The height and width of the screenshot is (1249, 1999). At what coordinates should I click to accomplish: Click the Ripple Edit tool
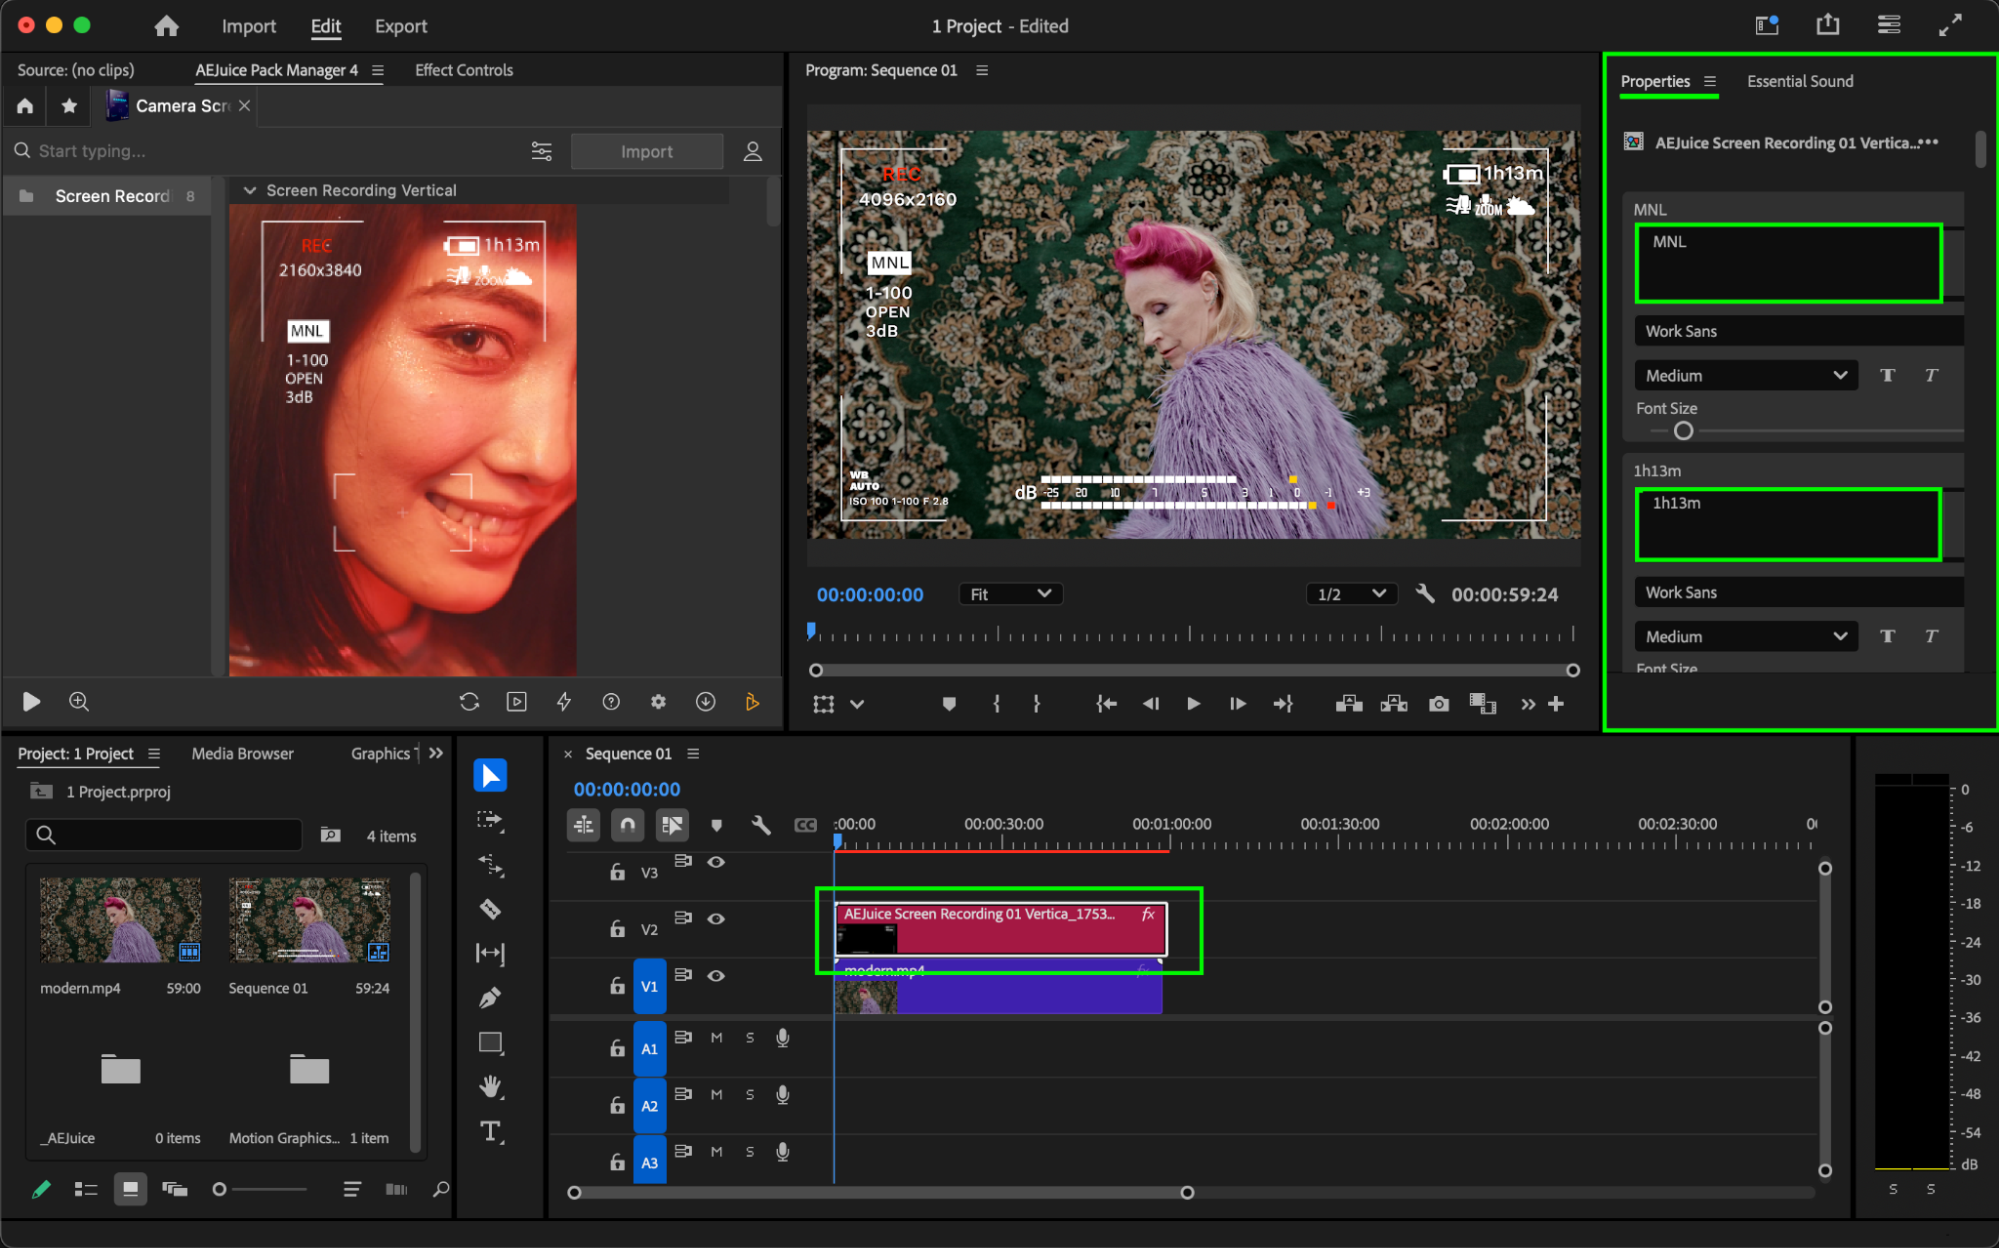(490, 865)
